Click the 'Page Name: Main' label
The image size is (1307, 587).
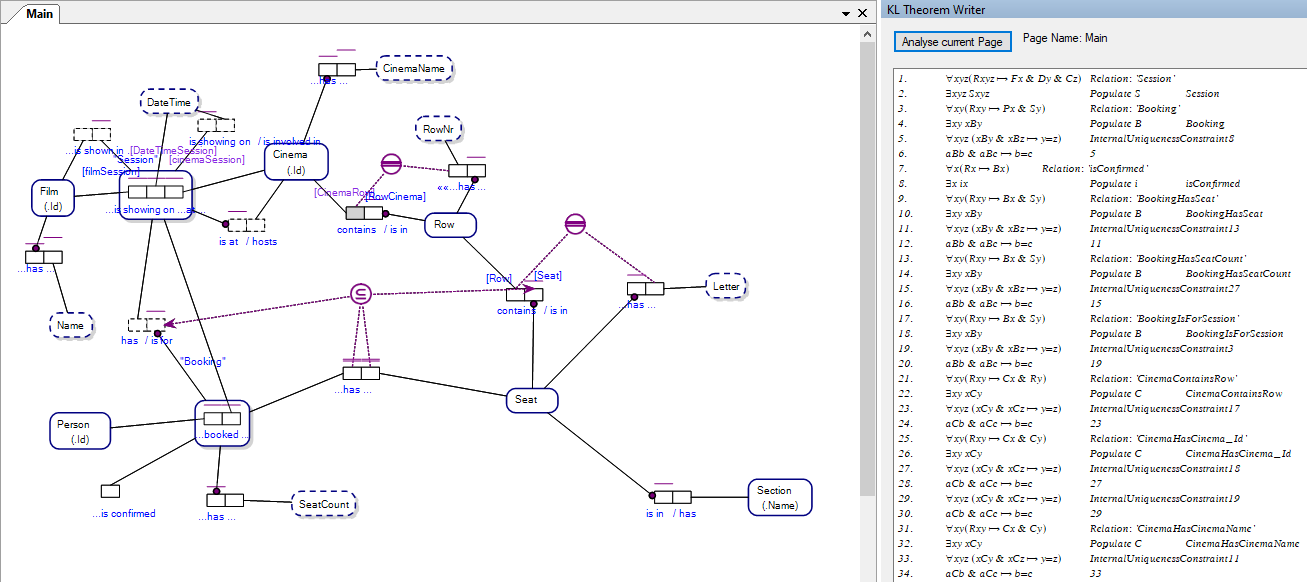(x=1065, y=38)
